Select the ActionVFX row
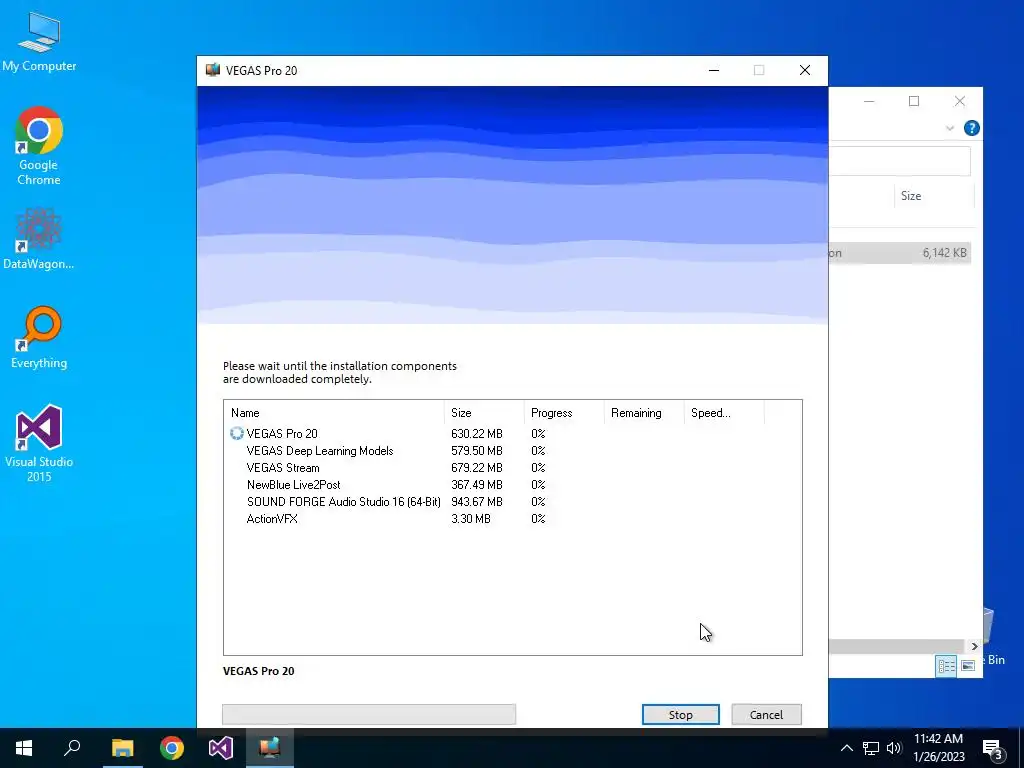 (x=513, y=519)
